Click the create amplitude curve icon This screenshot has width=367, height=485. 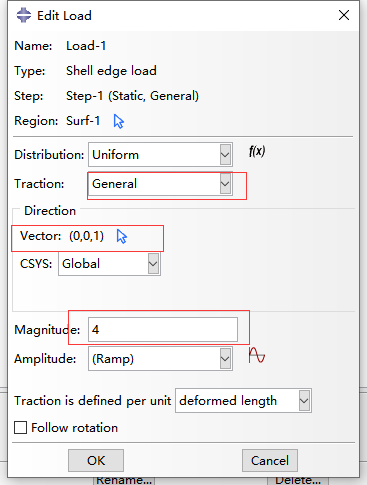[x=257, y=355]
